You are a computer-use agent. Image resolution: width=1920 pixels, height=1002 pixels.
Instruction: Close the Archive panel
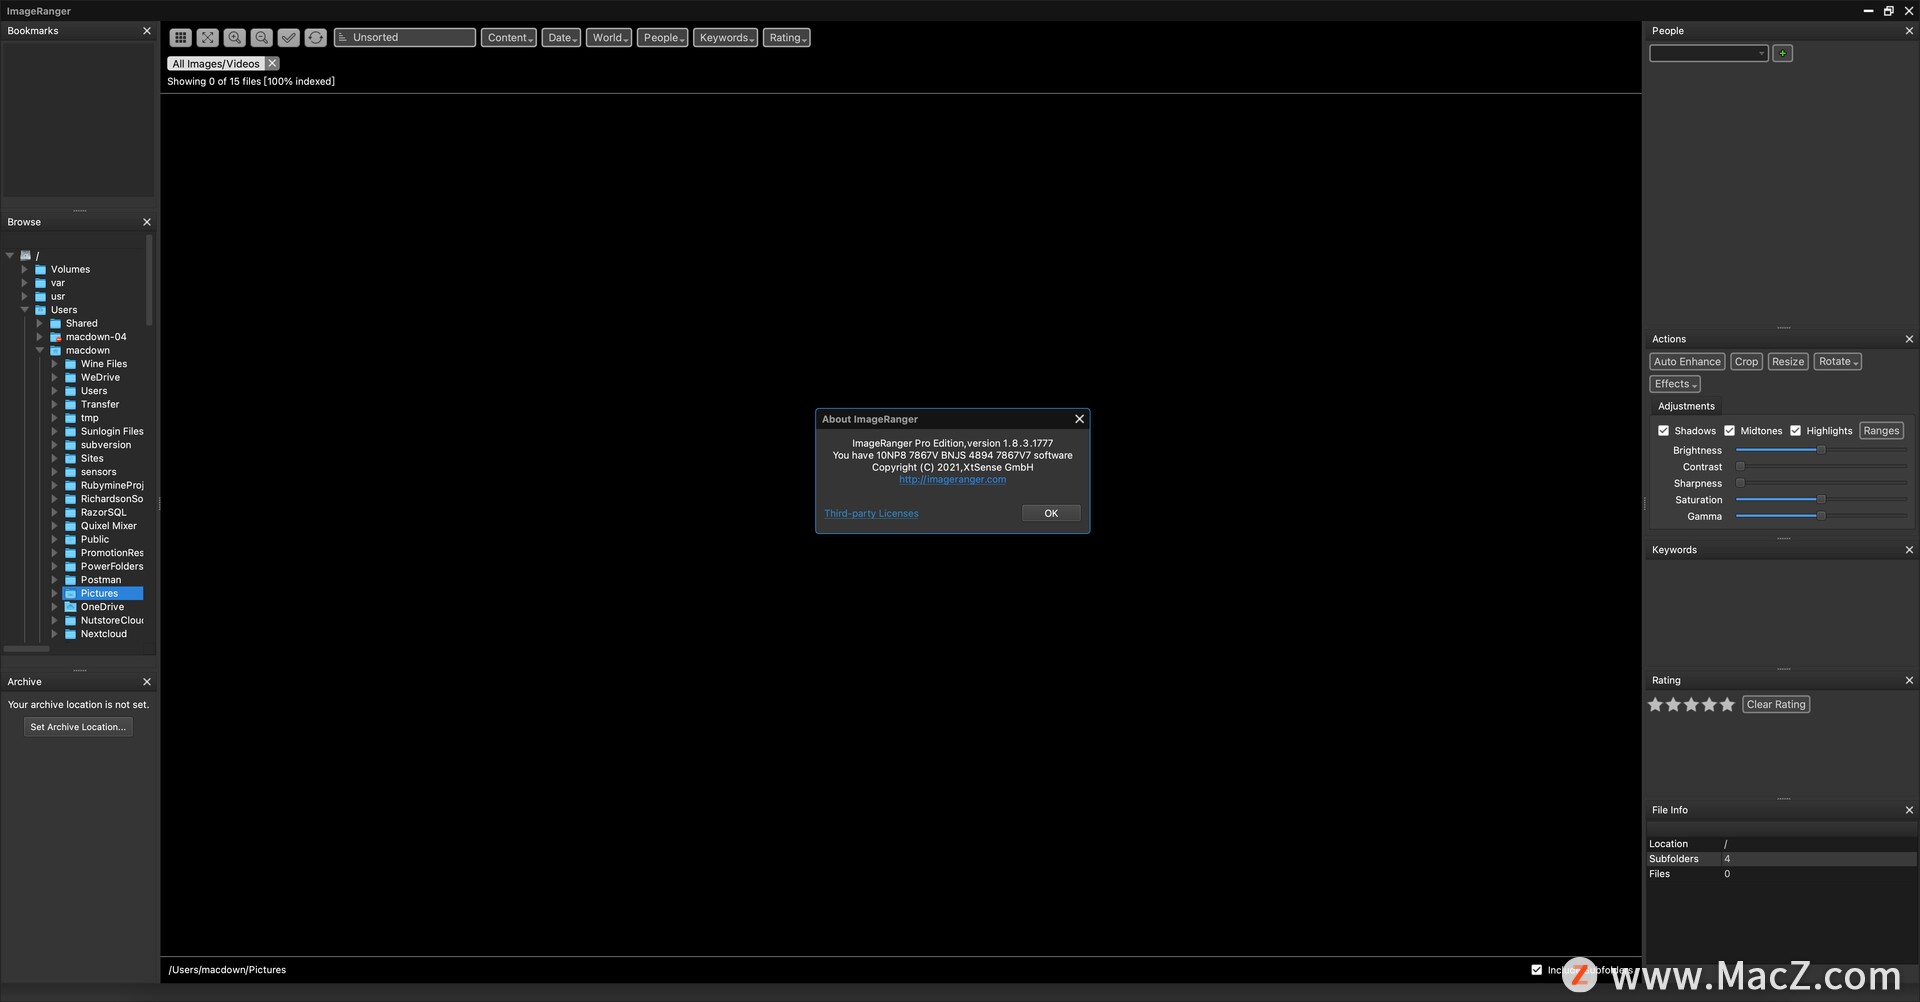tap(147, 682)
